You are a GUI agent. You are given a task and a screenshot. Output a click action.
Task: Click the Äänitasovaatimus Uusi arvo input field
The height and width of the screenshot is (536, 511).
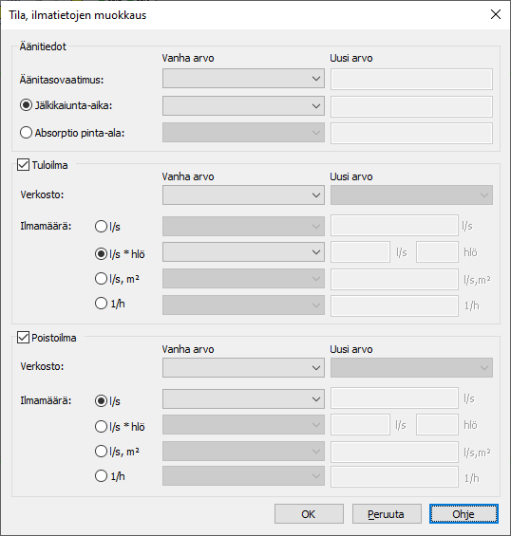412,79
